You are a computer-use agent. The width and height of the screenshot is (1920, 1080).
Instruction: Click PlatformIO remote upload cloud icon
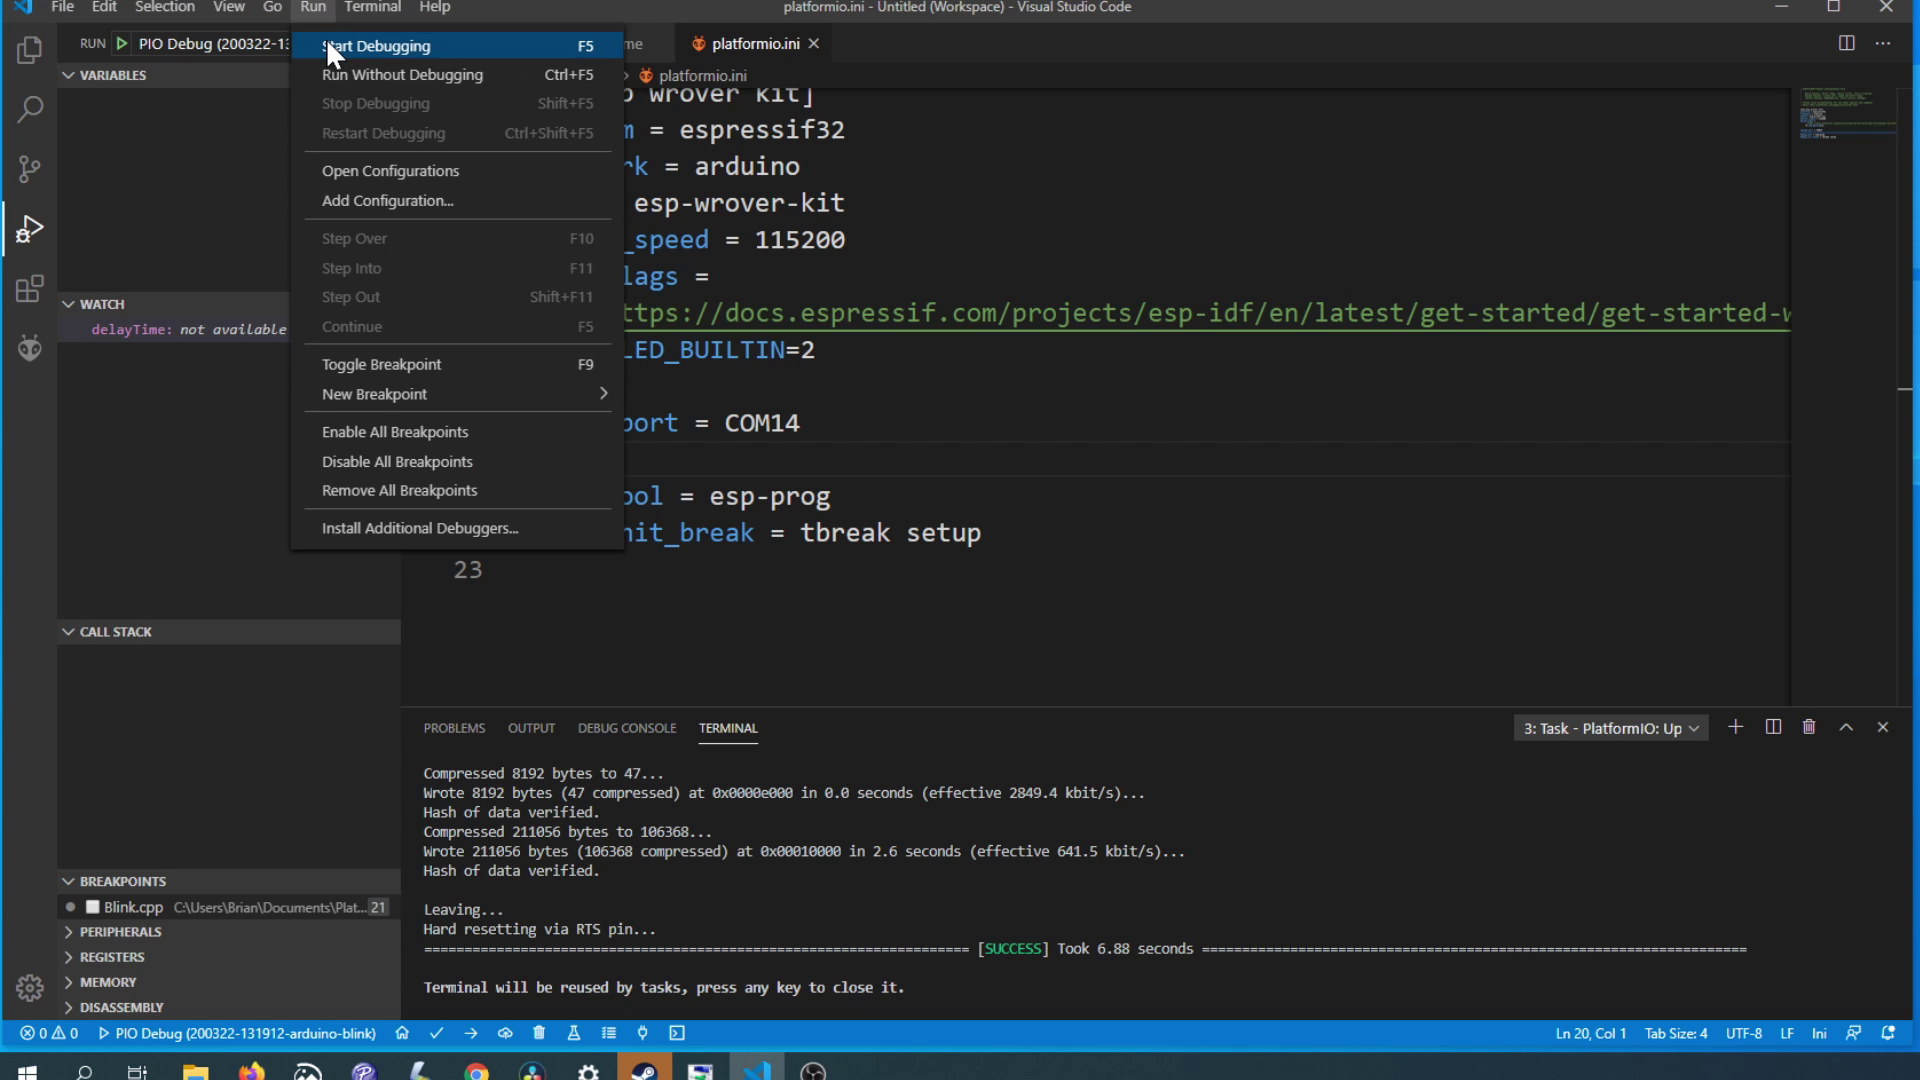click(505, 1033)
